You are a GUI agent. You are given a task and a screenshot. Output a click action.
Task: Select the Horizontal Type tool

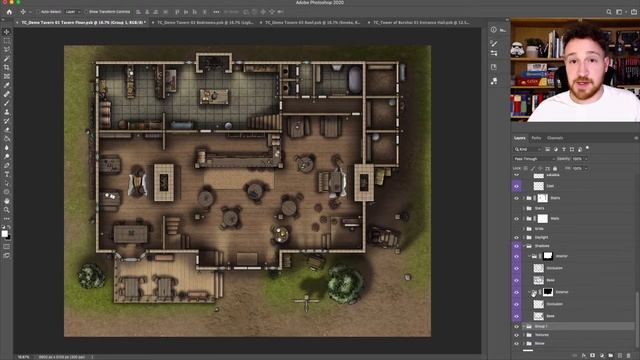pos(6,174)
